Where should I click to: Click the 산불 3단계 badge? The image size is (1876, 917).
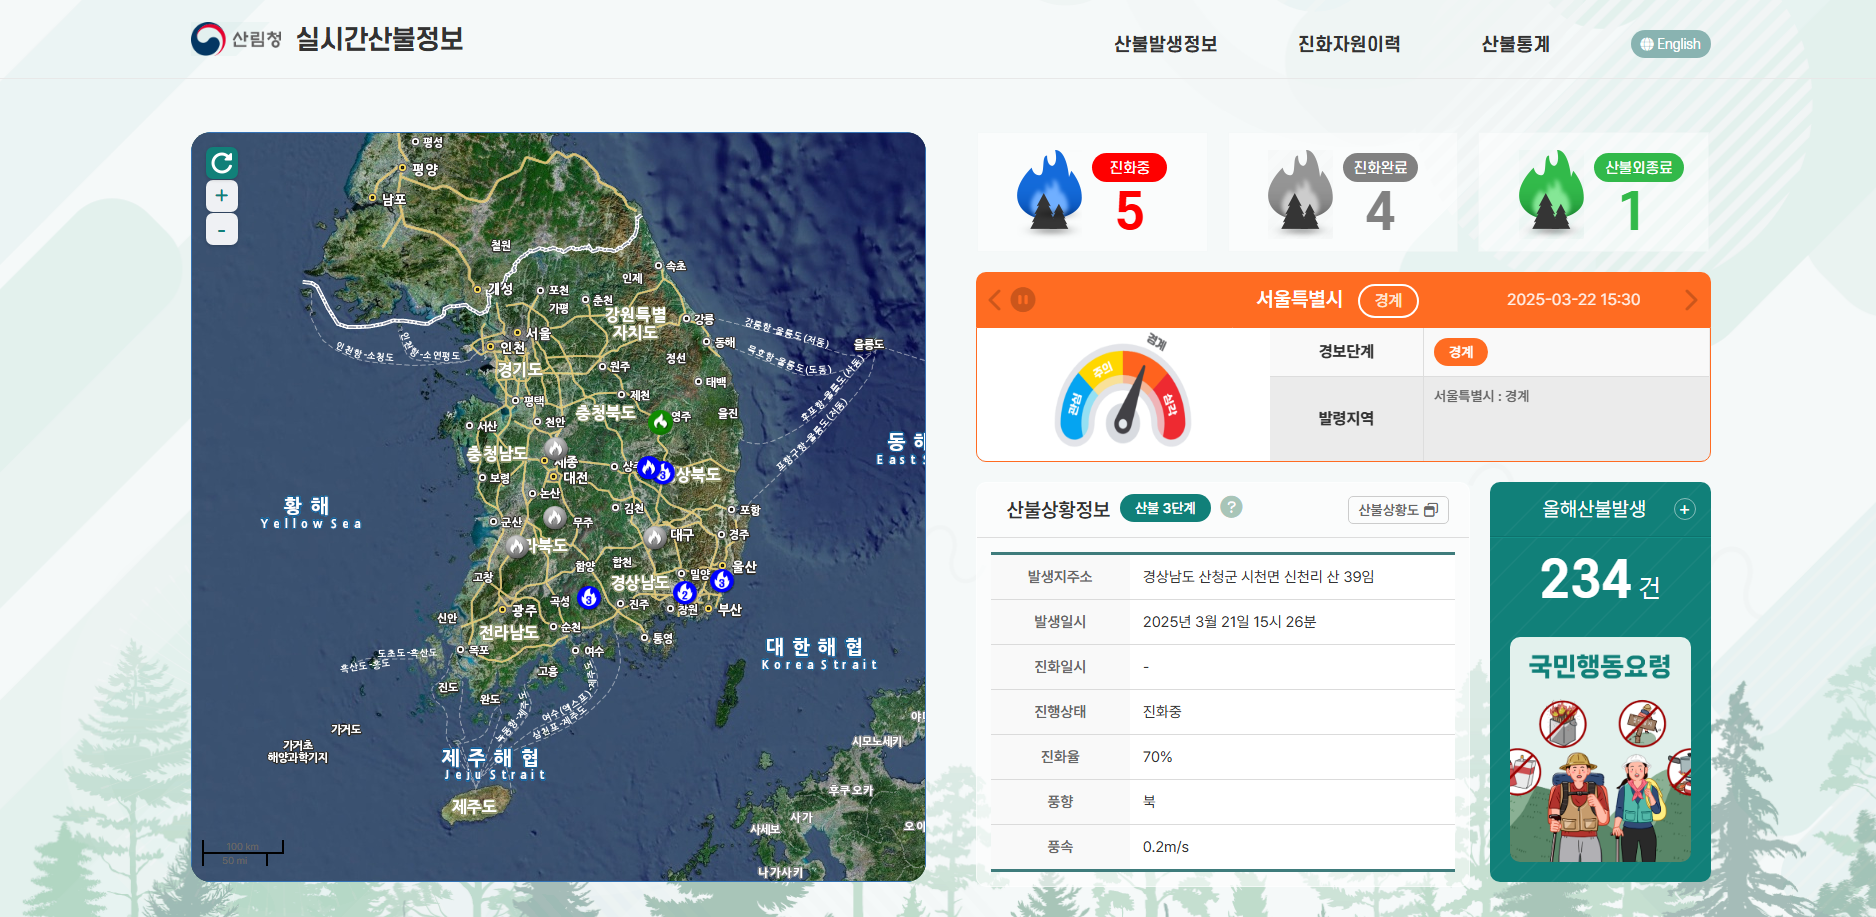tap(1165, 508)
